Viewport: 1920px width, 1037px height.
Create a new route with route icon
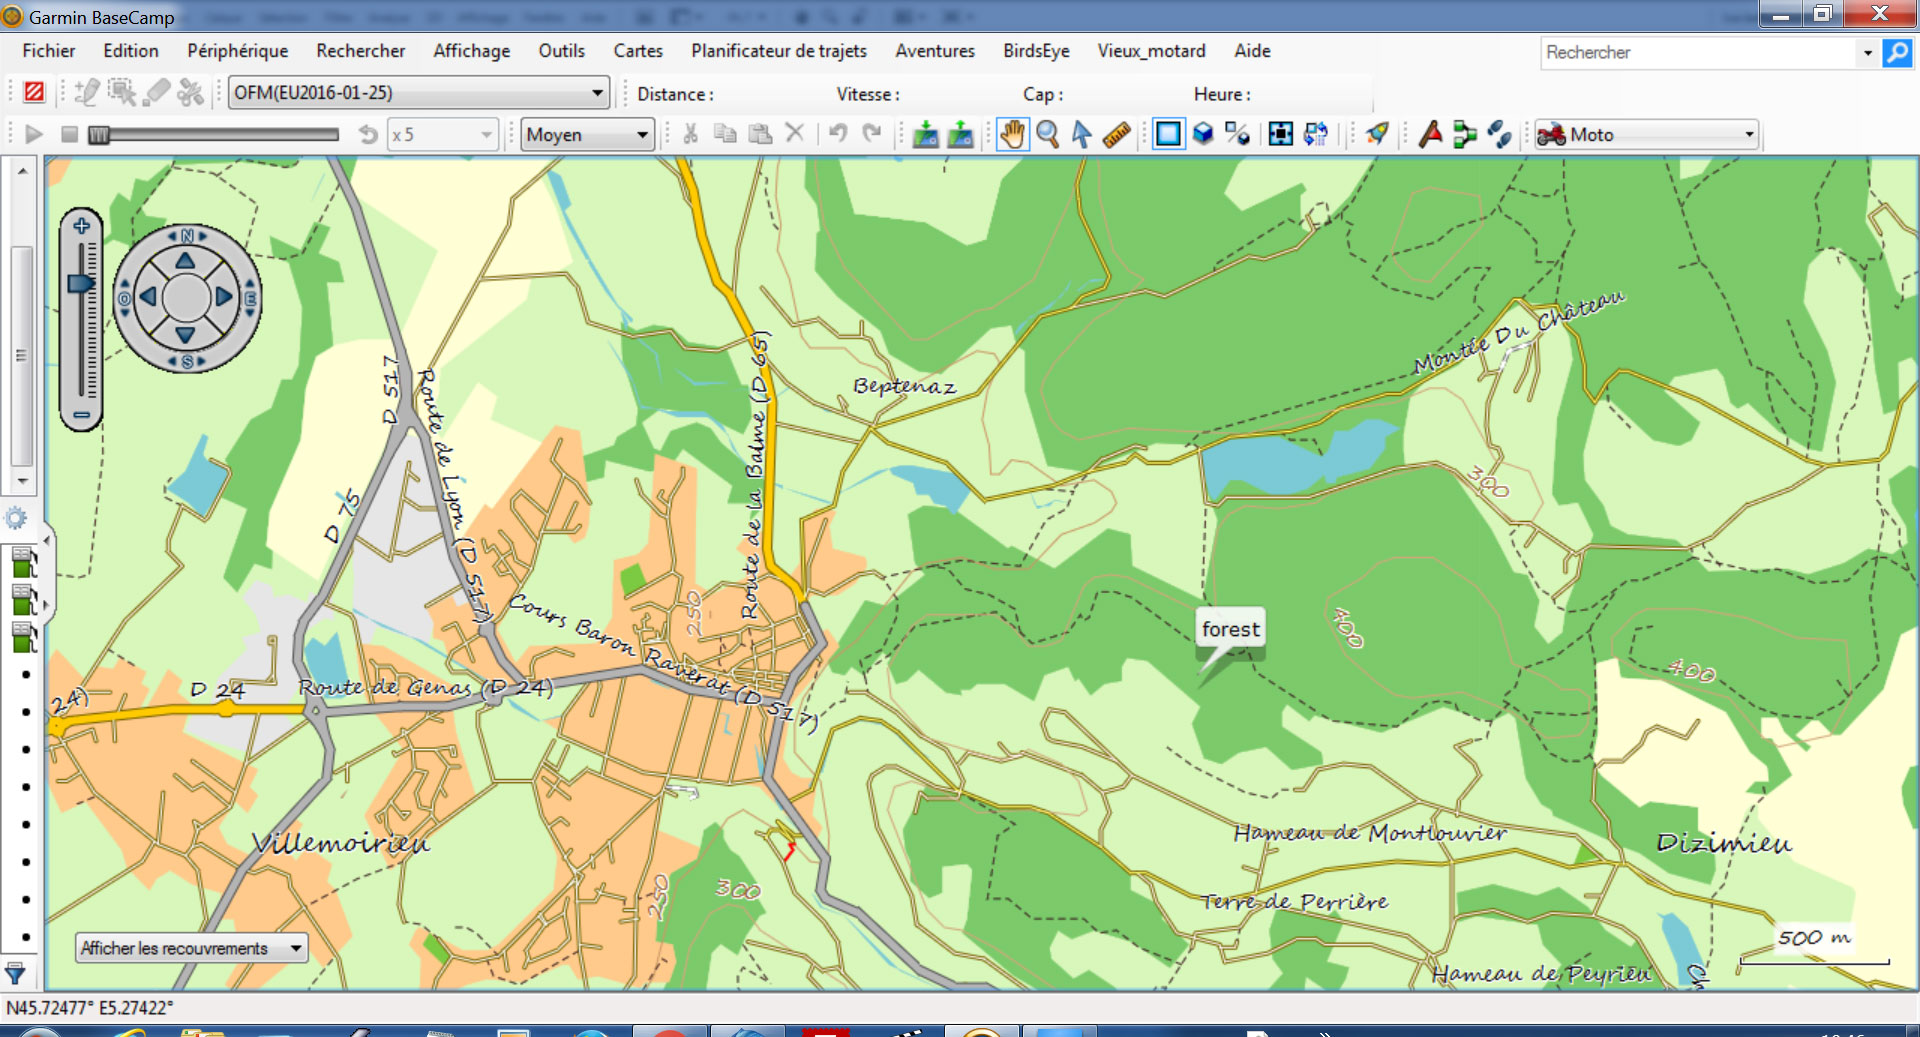1464,134
